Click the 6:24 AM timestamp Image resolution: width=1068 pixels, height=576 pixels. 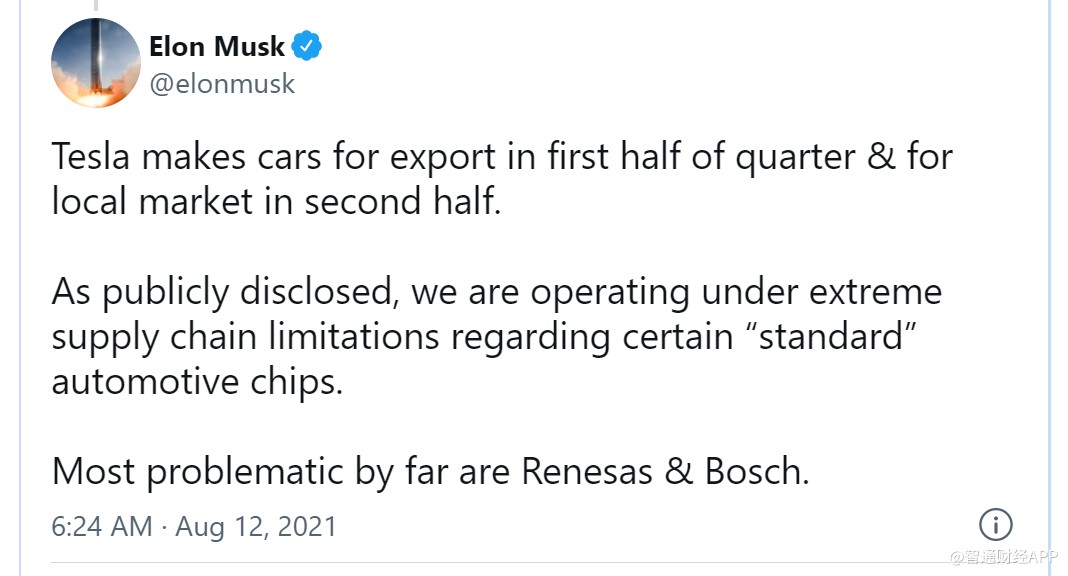click(x=102, y=526)
